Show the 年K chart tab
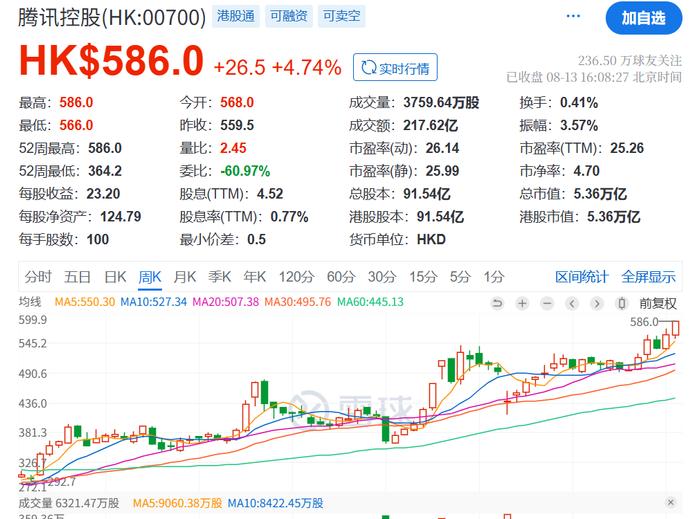The height and width of the screenshot is (519, 700). pyautogui.click(x=254, y=277)
